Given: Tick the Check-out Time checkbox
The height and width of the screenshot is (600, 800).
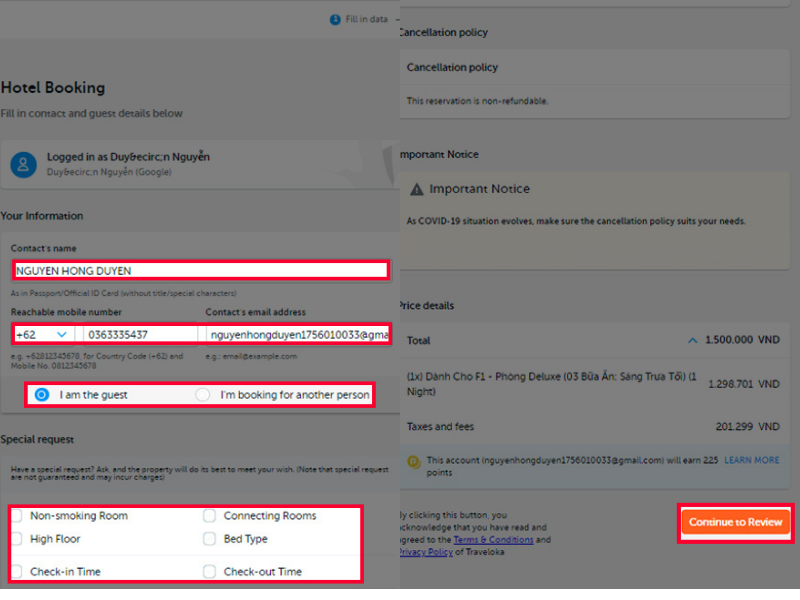Looking at the screenshot, I should [209, 571].
